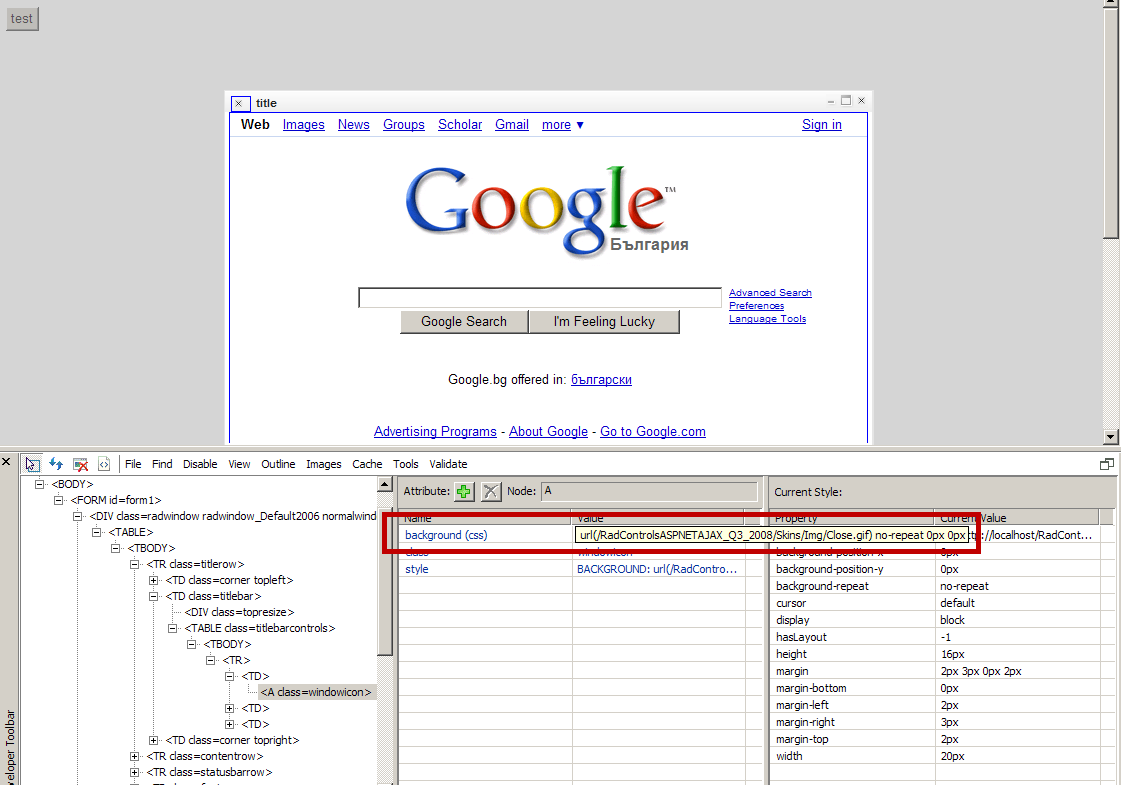Close the developer toolbar panel

tap(6, 462)
